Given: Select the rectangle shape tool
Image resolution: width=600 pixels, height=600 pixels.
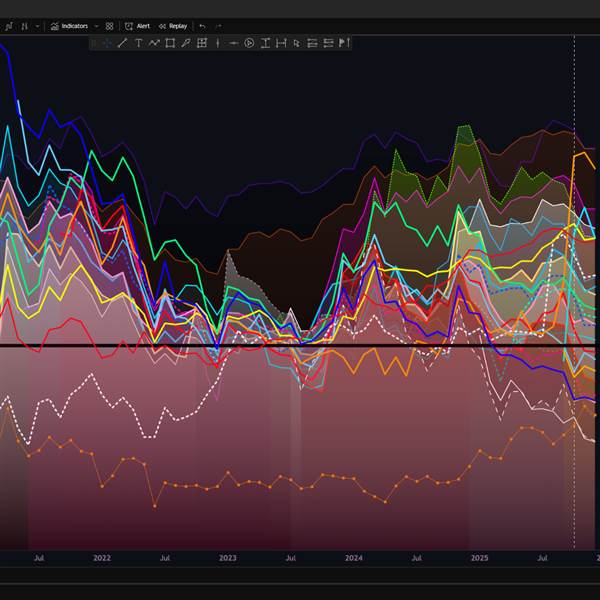Looking at the screenshot, I should point(170,43).
